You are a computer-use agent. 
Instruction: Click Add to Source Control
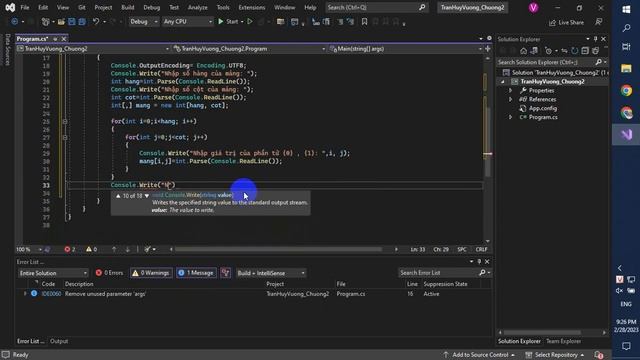479,355
